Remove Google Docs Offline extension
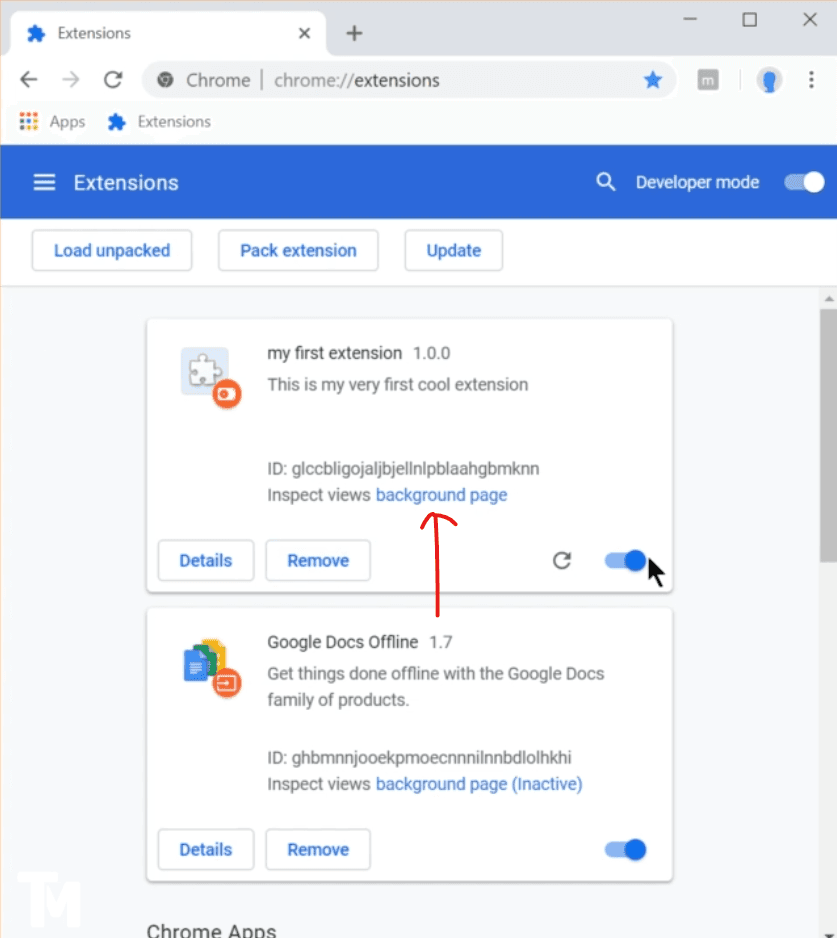 coord(318,849)
